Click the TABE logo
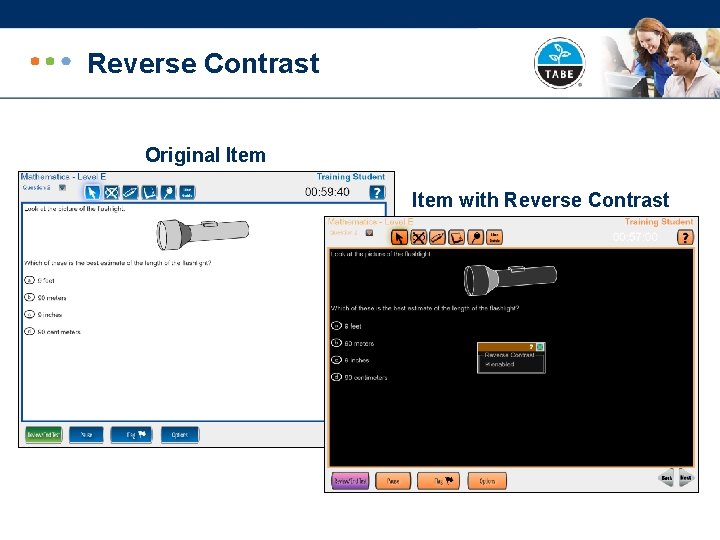The width and height of the screenshot is (720, 540). pos(559,63)
